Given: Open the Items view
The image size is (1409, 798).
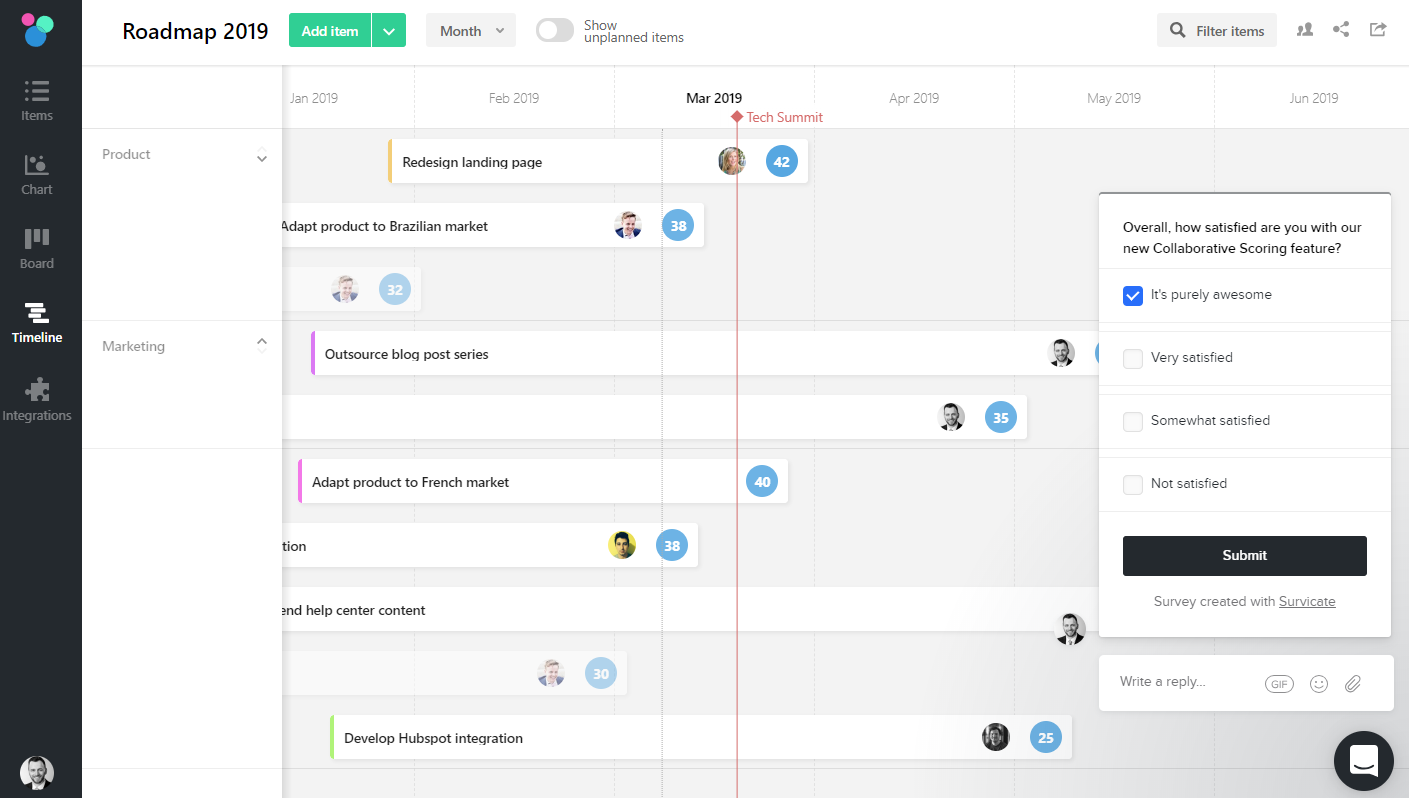Looking at the screenshot, I should pos(36,98).
